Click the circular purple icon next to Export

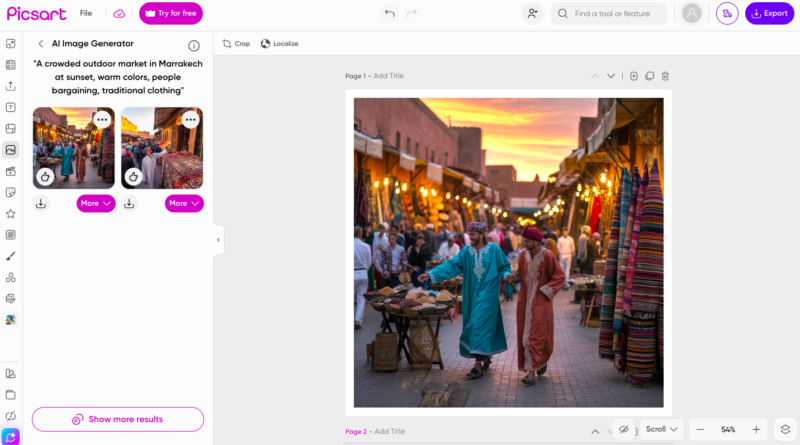(x=727, y=13)
